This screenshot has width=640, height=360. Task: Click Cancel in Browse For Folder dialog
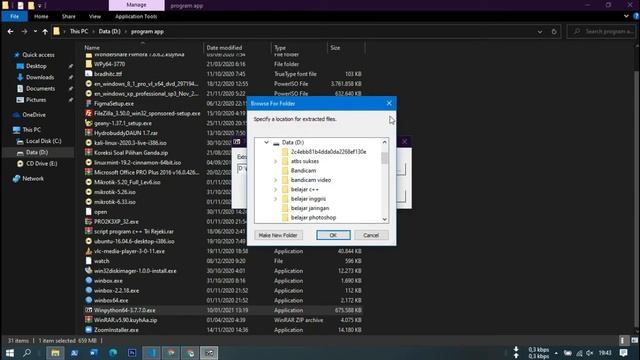click(371, 235)
